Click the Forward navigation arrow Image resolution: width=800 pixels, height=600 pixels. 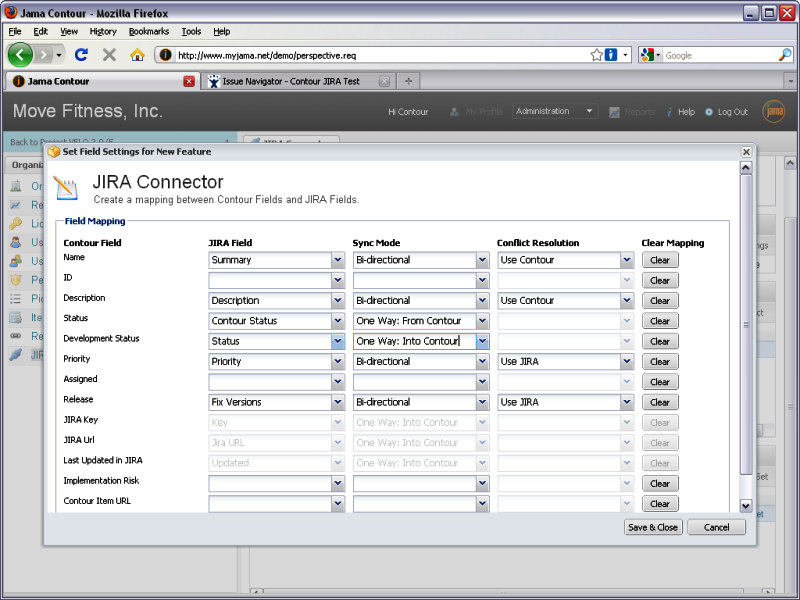[44, 55]
